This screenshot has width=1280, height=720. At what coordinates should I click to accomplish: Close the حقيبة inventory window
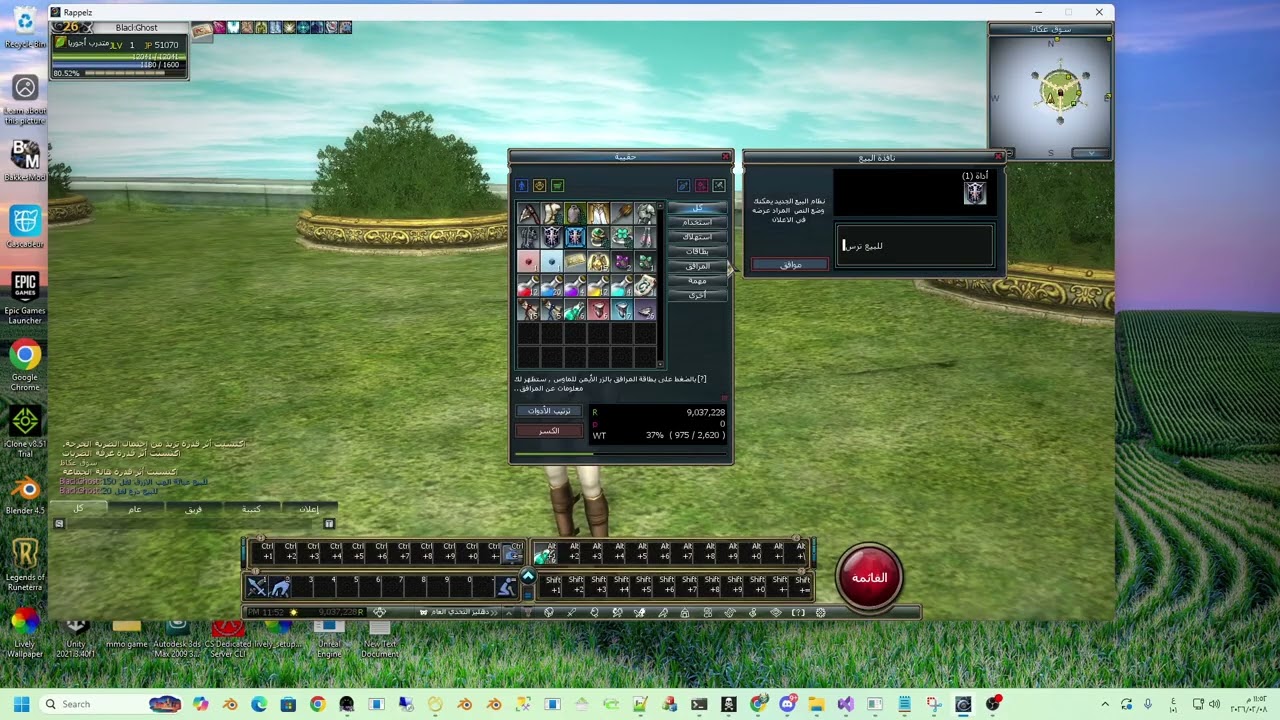(x=726, y=157)
